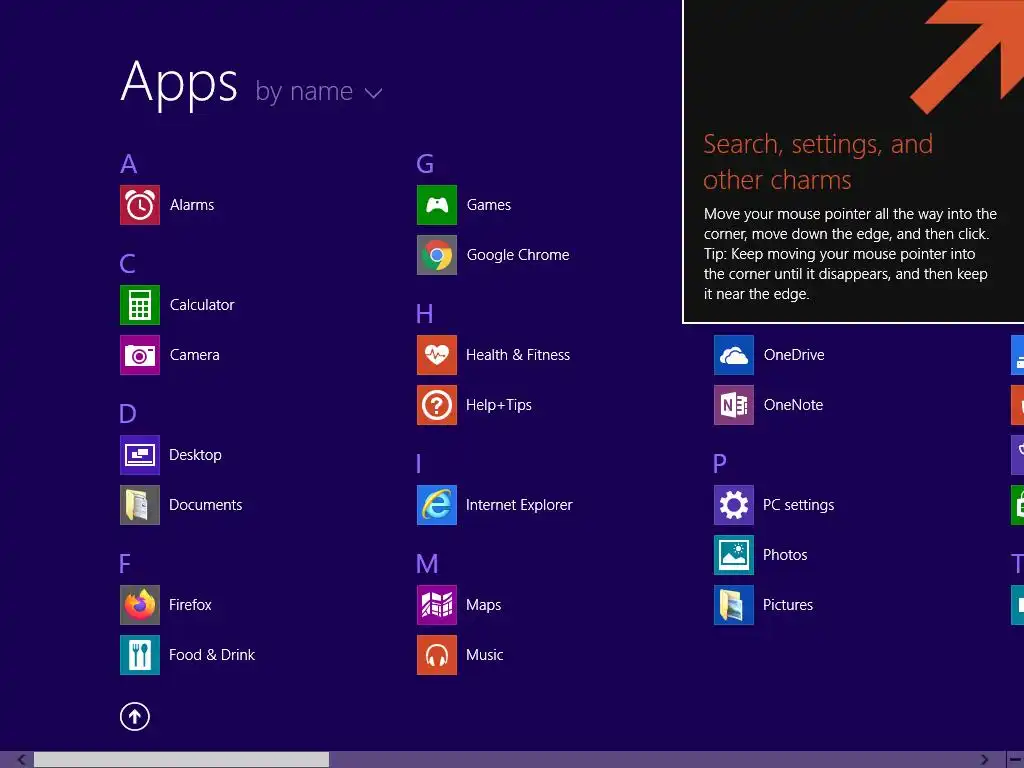Click the scrollbar left arrow
The height and width of the screenshot is (768, 1024).
click(22, 760)
